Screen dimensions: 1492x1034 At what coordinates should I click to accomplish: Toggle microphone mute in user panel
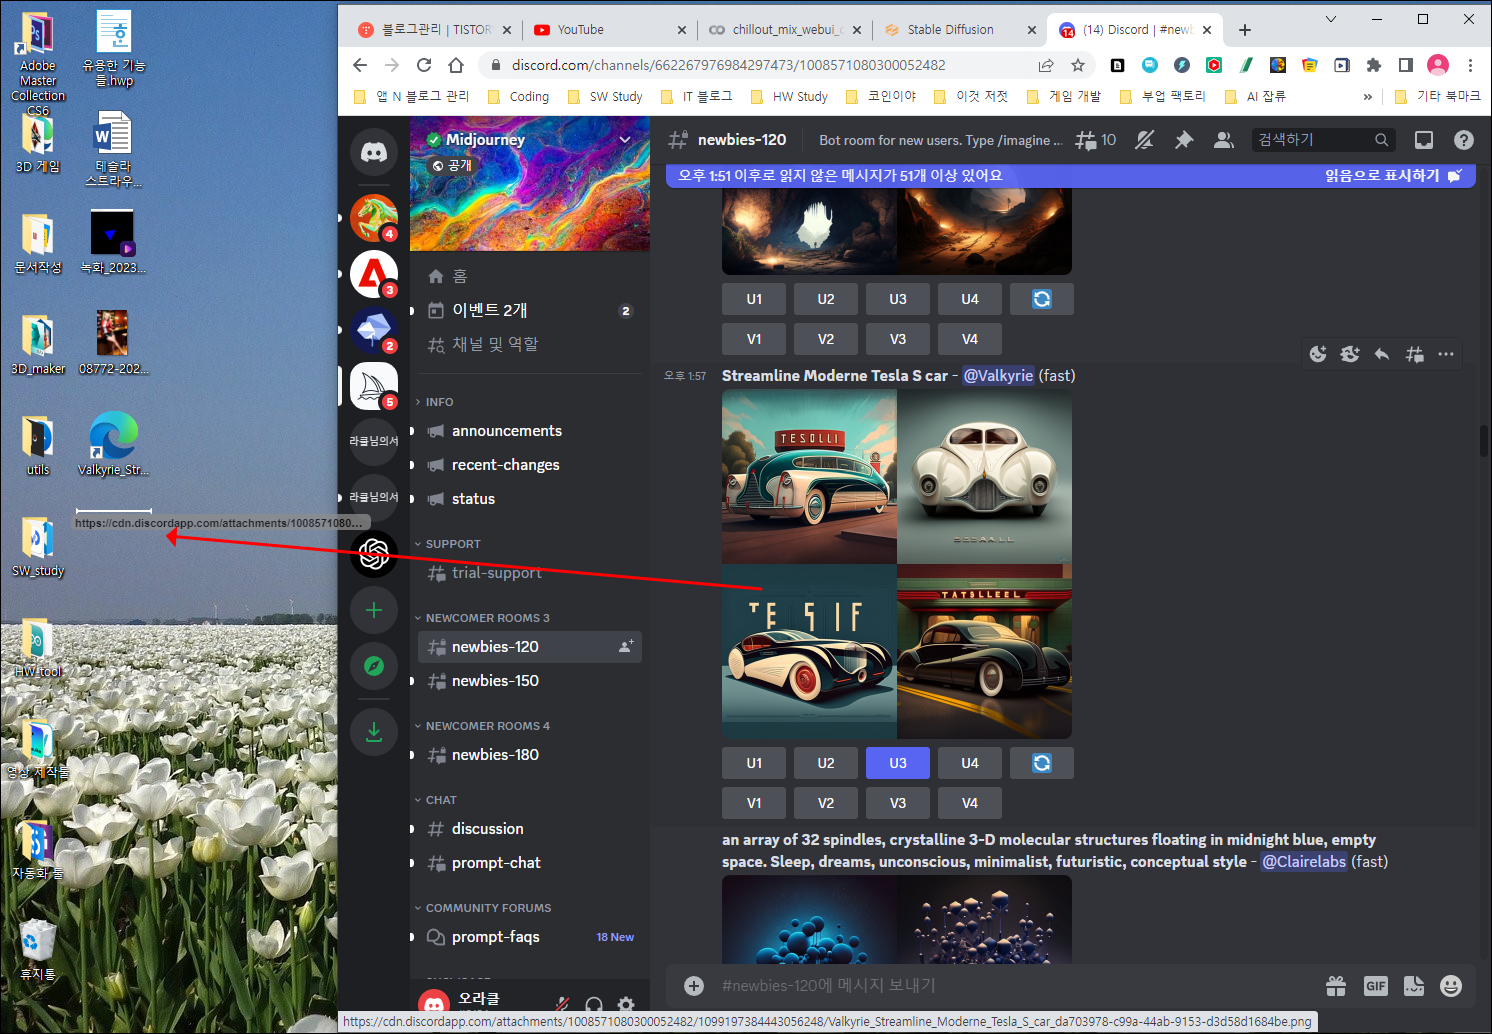pyautogui.click(x=563, y=1004)
